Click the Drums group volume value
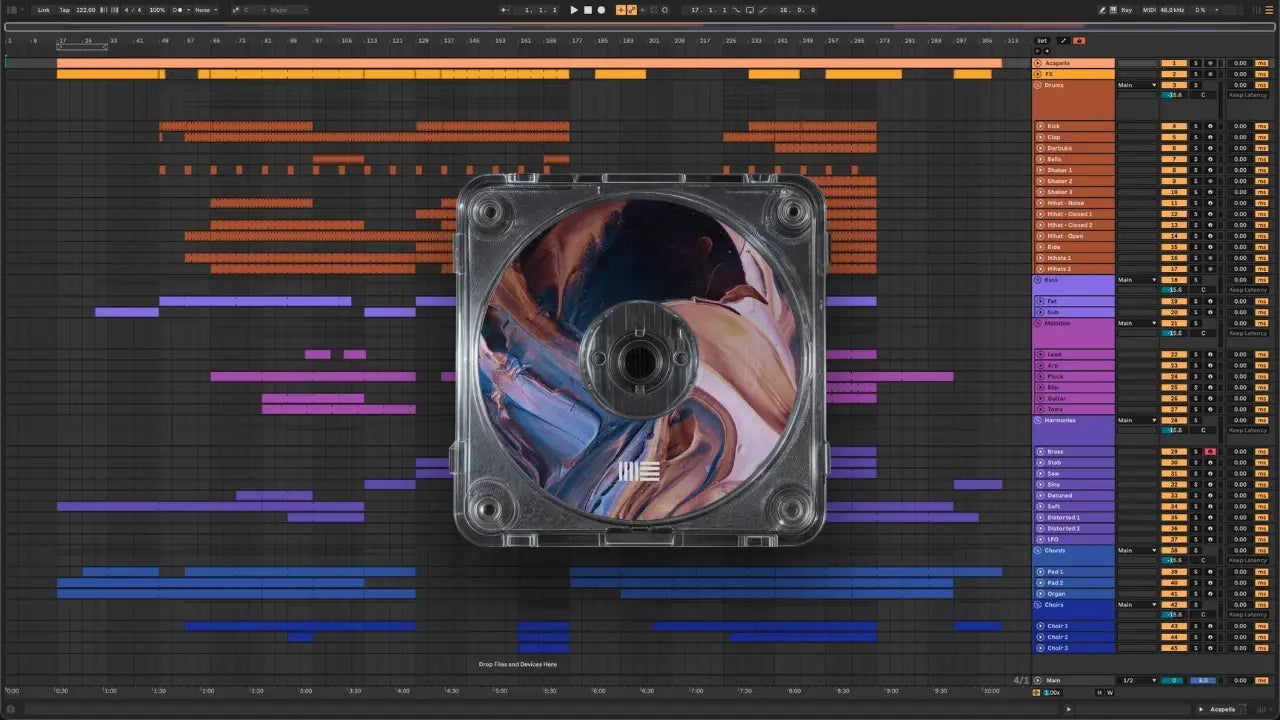Screen dimensions: 1280x720 (1176, 95)
